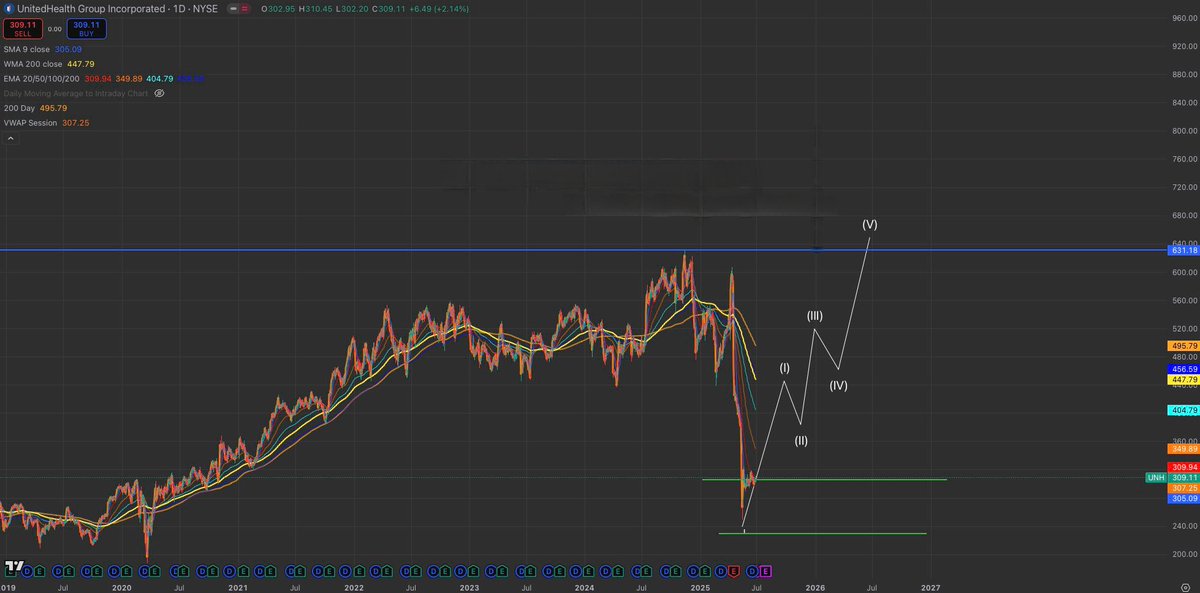Screen dimensions: 1200x593
Task: Click the purple upcoming earnings E marker
Action: tap(765, 570)
